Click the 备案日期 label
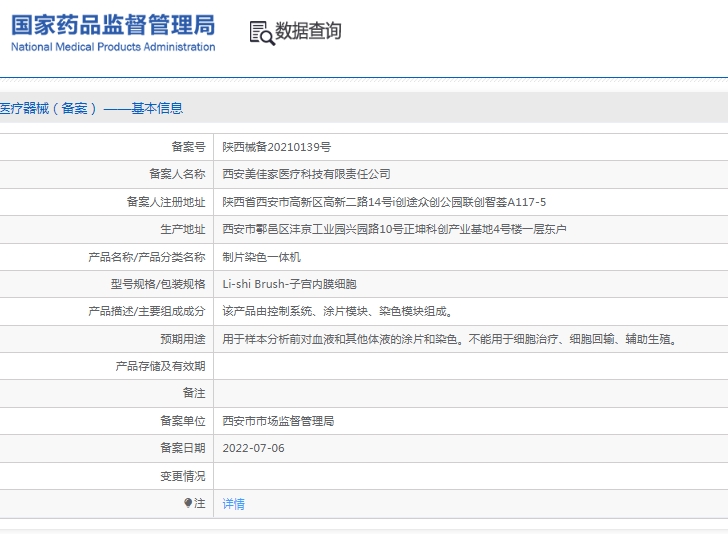Screen dimensions: 728x534 pyautogui.click(x=183, y=448)
